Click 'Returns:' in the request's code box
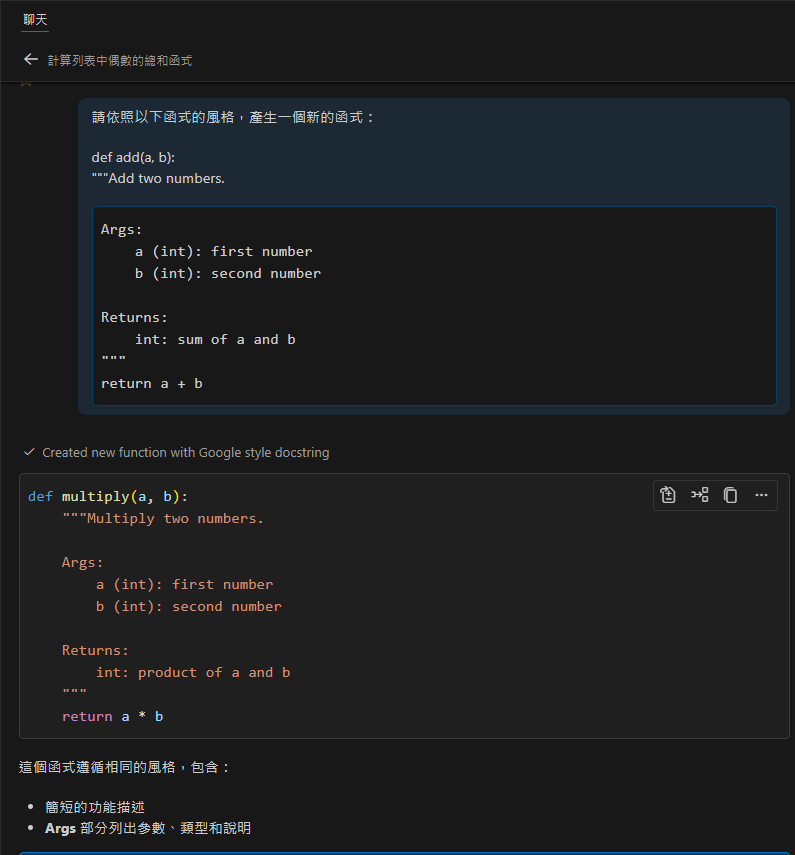 pos(134,317)
